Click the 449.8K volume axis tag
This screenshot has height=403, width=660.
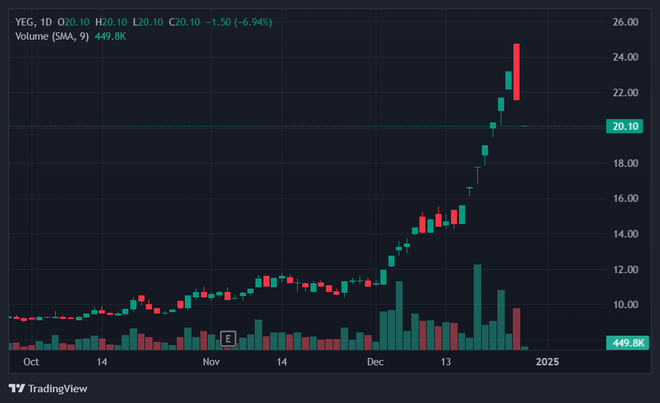click(628, 343)
